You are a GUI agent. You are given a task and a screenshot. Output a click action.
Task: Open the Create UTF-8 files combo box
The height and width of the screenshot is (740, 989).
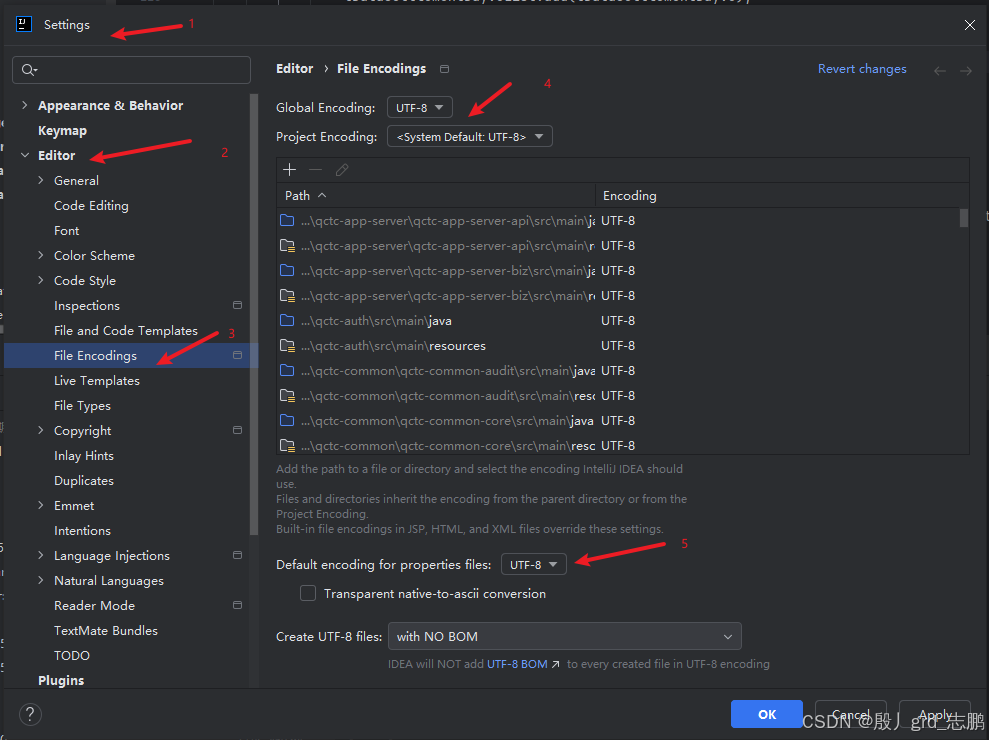[565, 637]
